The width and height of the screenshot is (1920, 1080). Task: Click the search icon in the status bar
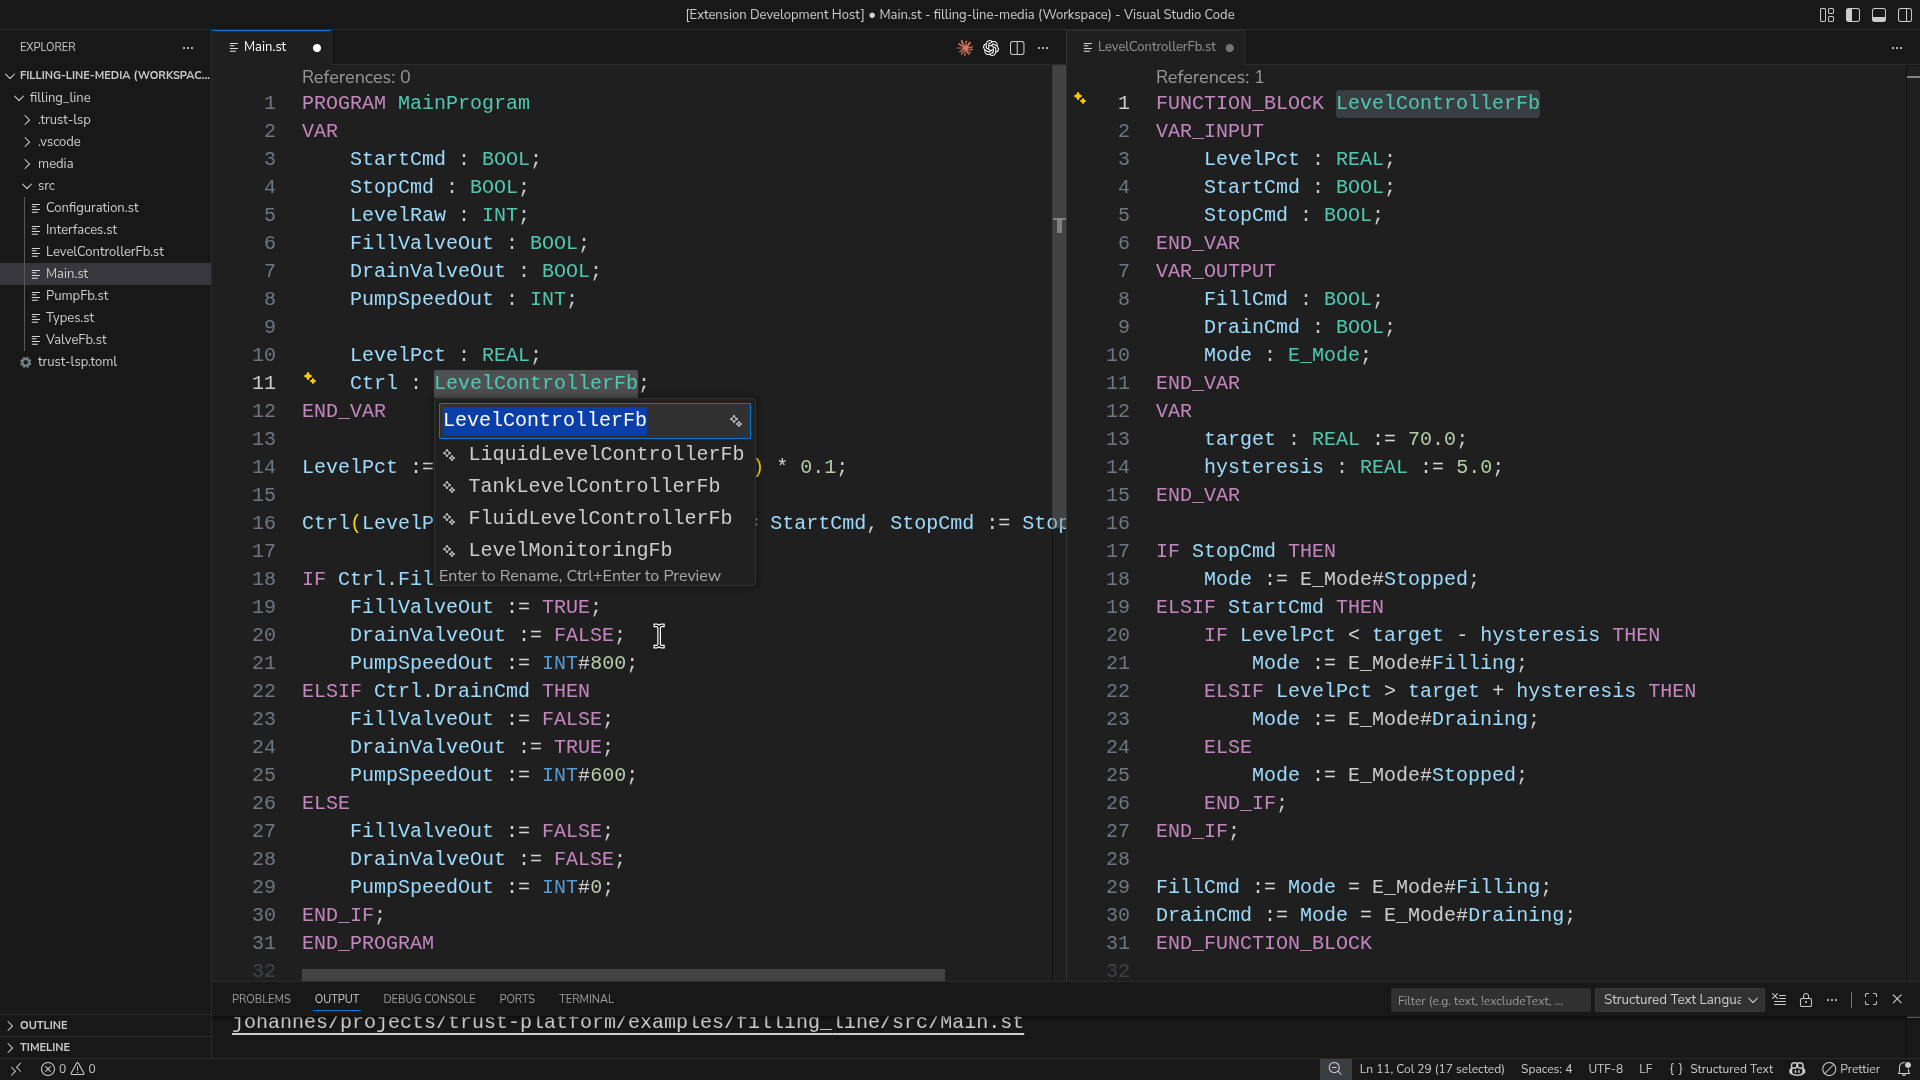tap(1335, 1069)
